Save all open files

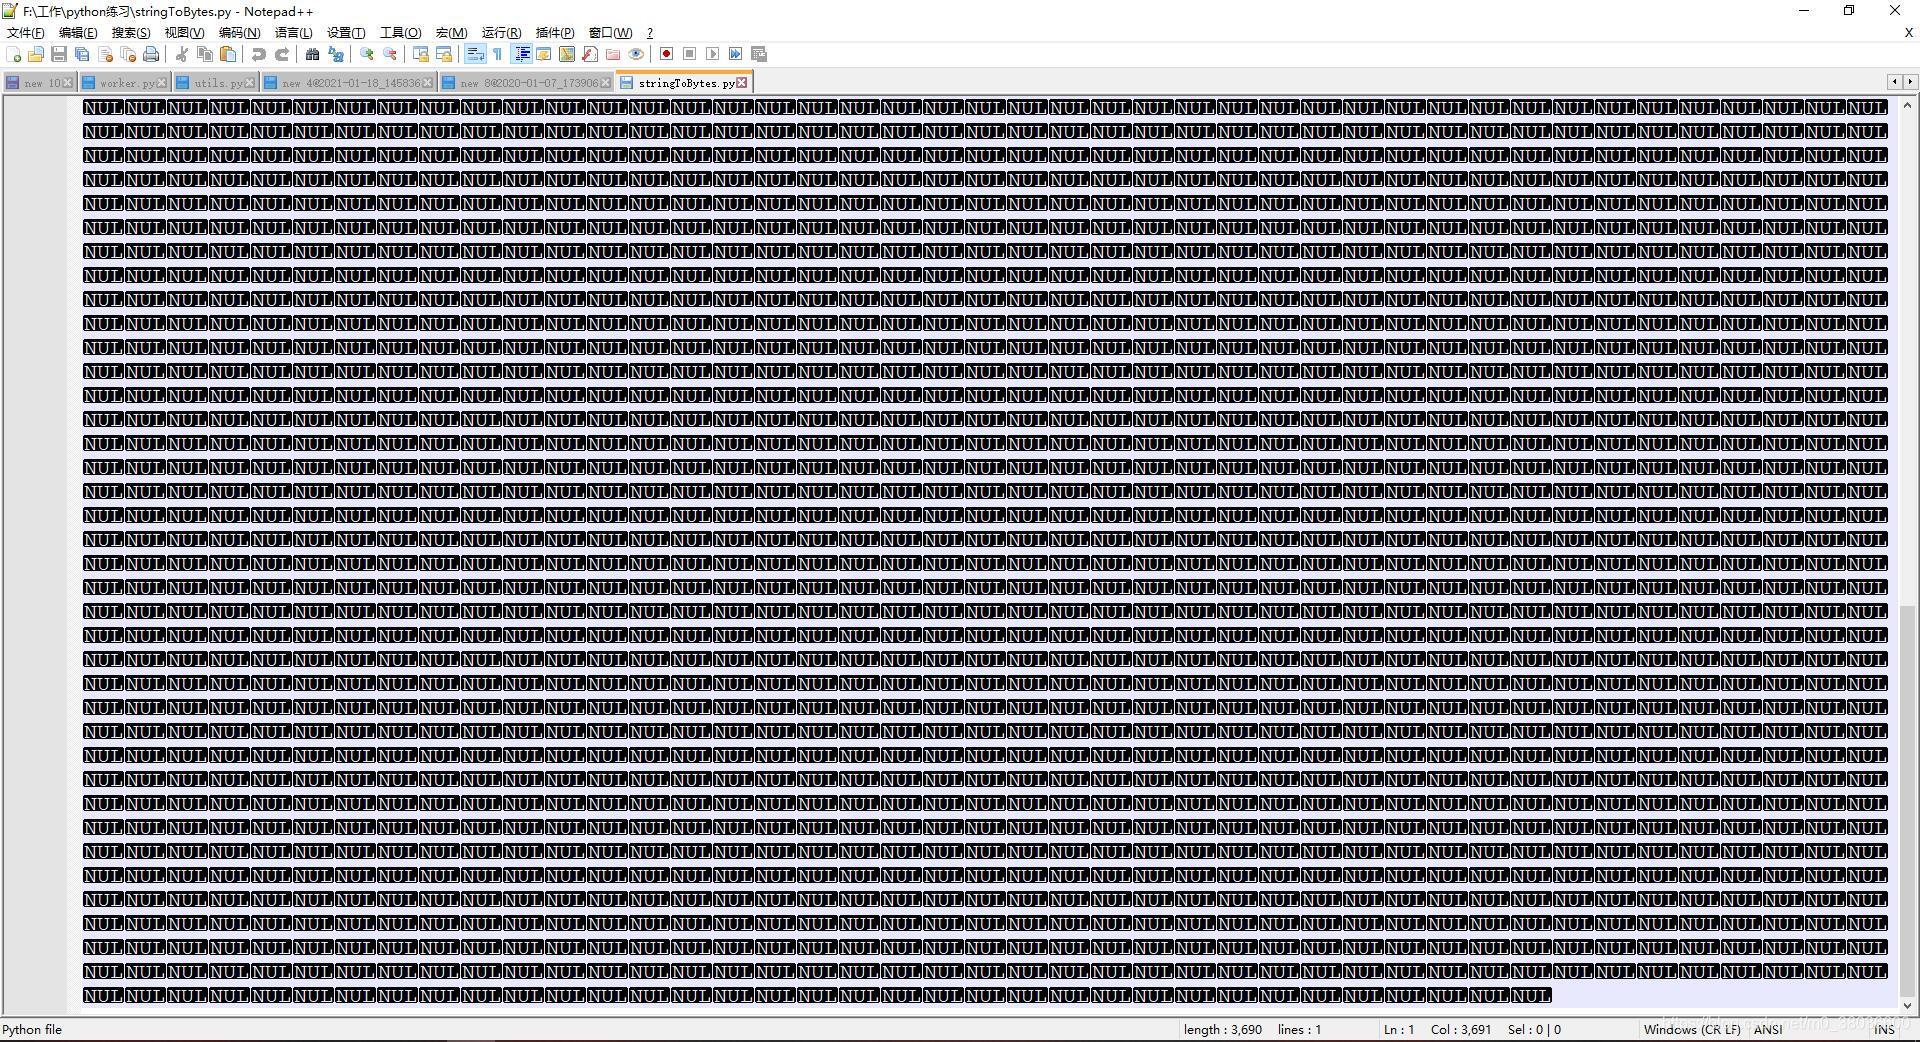(82, 54)
